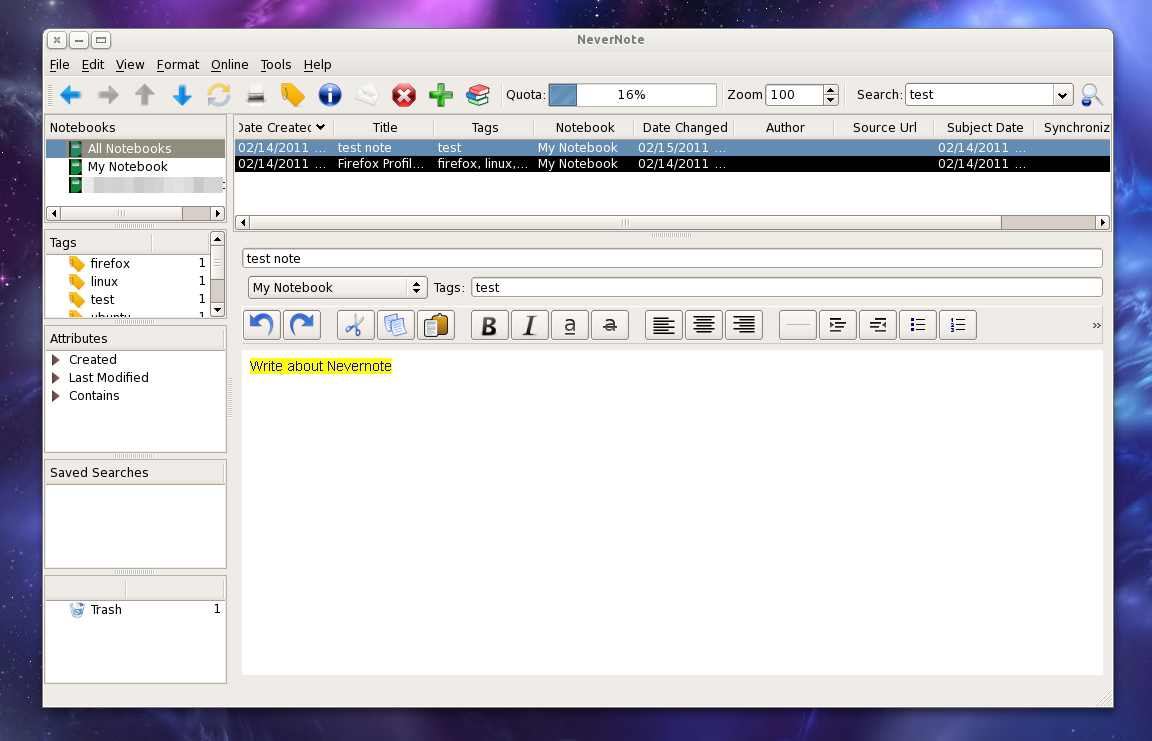Click the clipboard paste icon
1152x741 pixels.
point(436,325)
